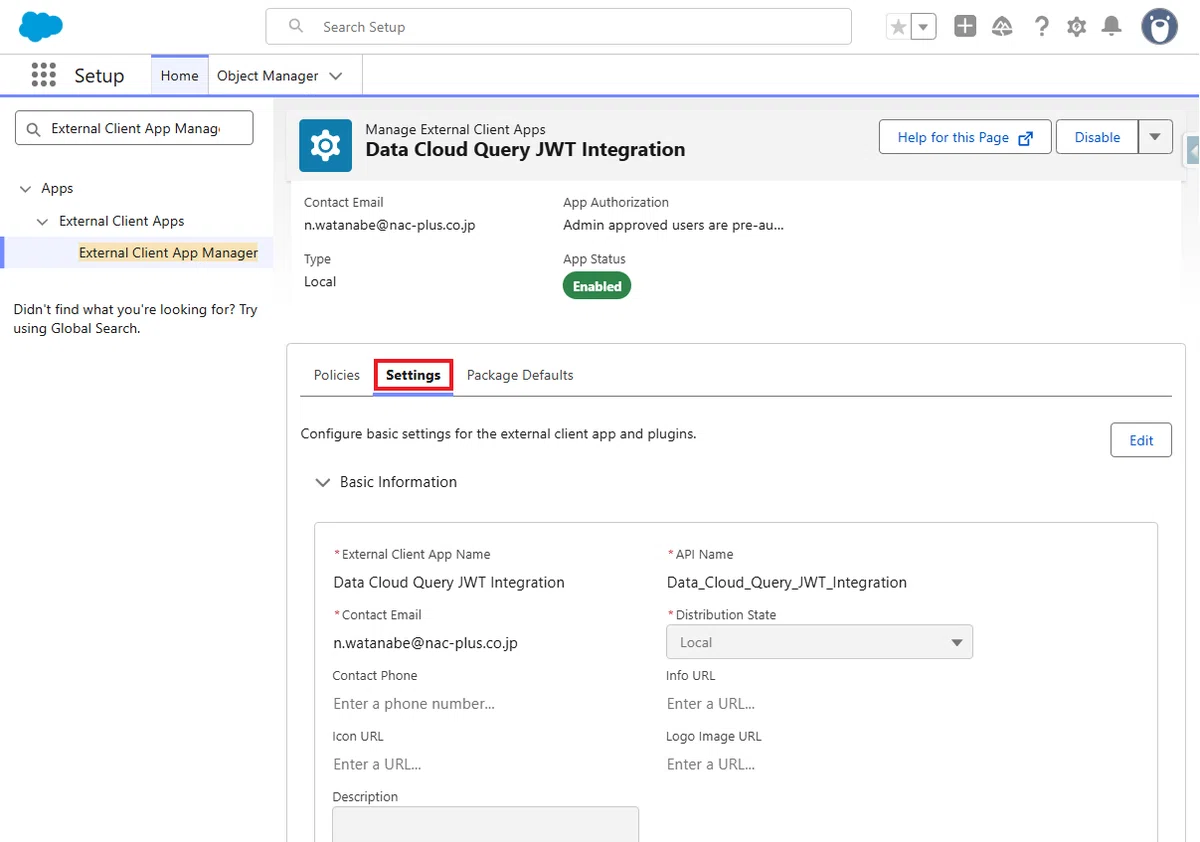Screen dimensions: 1200x842
Task: Click the app gear icon in header
Action: (x=325, y=146)
